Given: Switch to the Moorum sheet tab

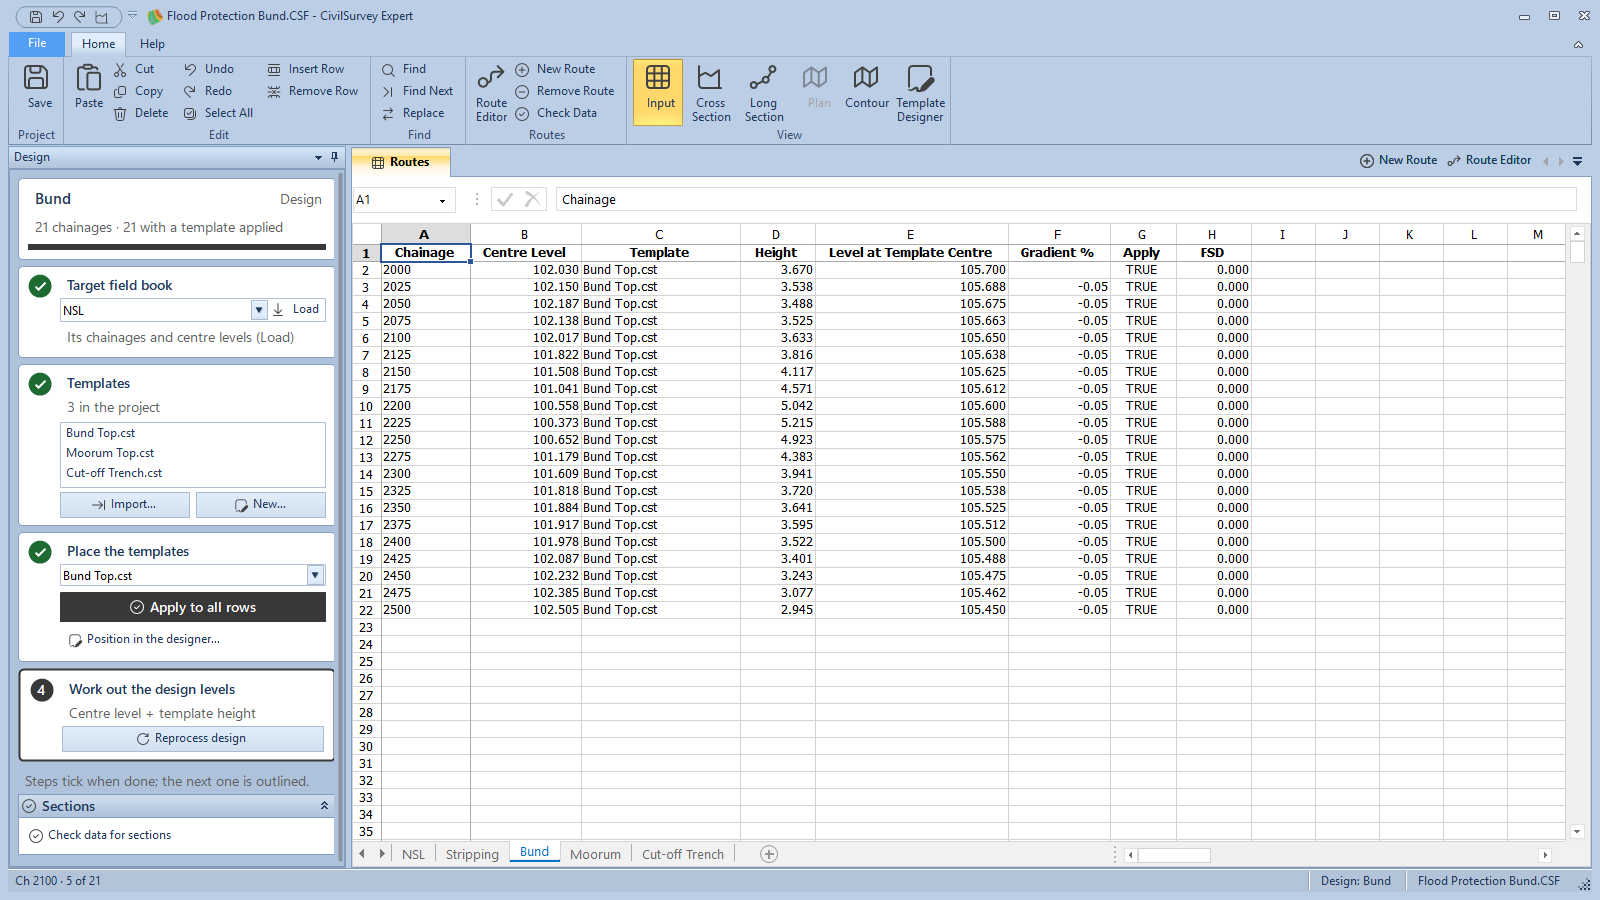Looking at the screenshot, I should (x=595, y=854).
